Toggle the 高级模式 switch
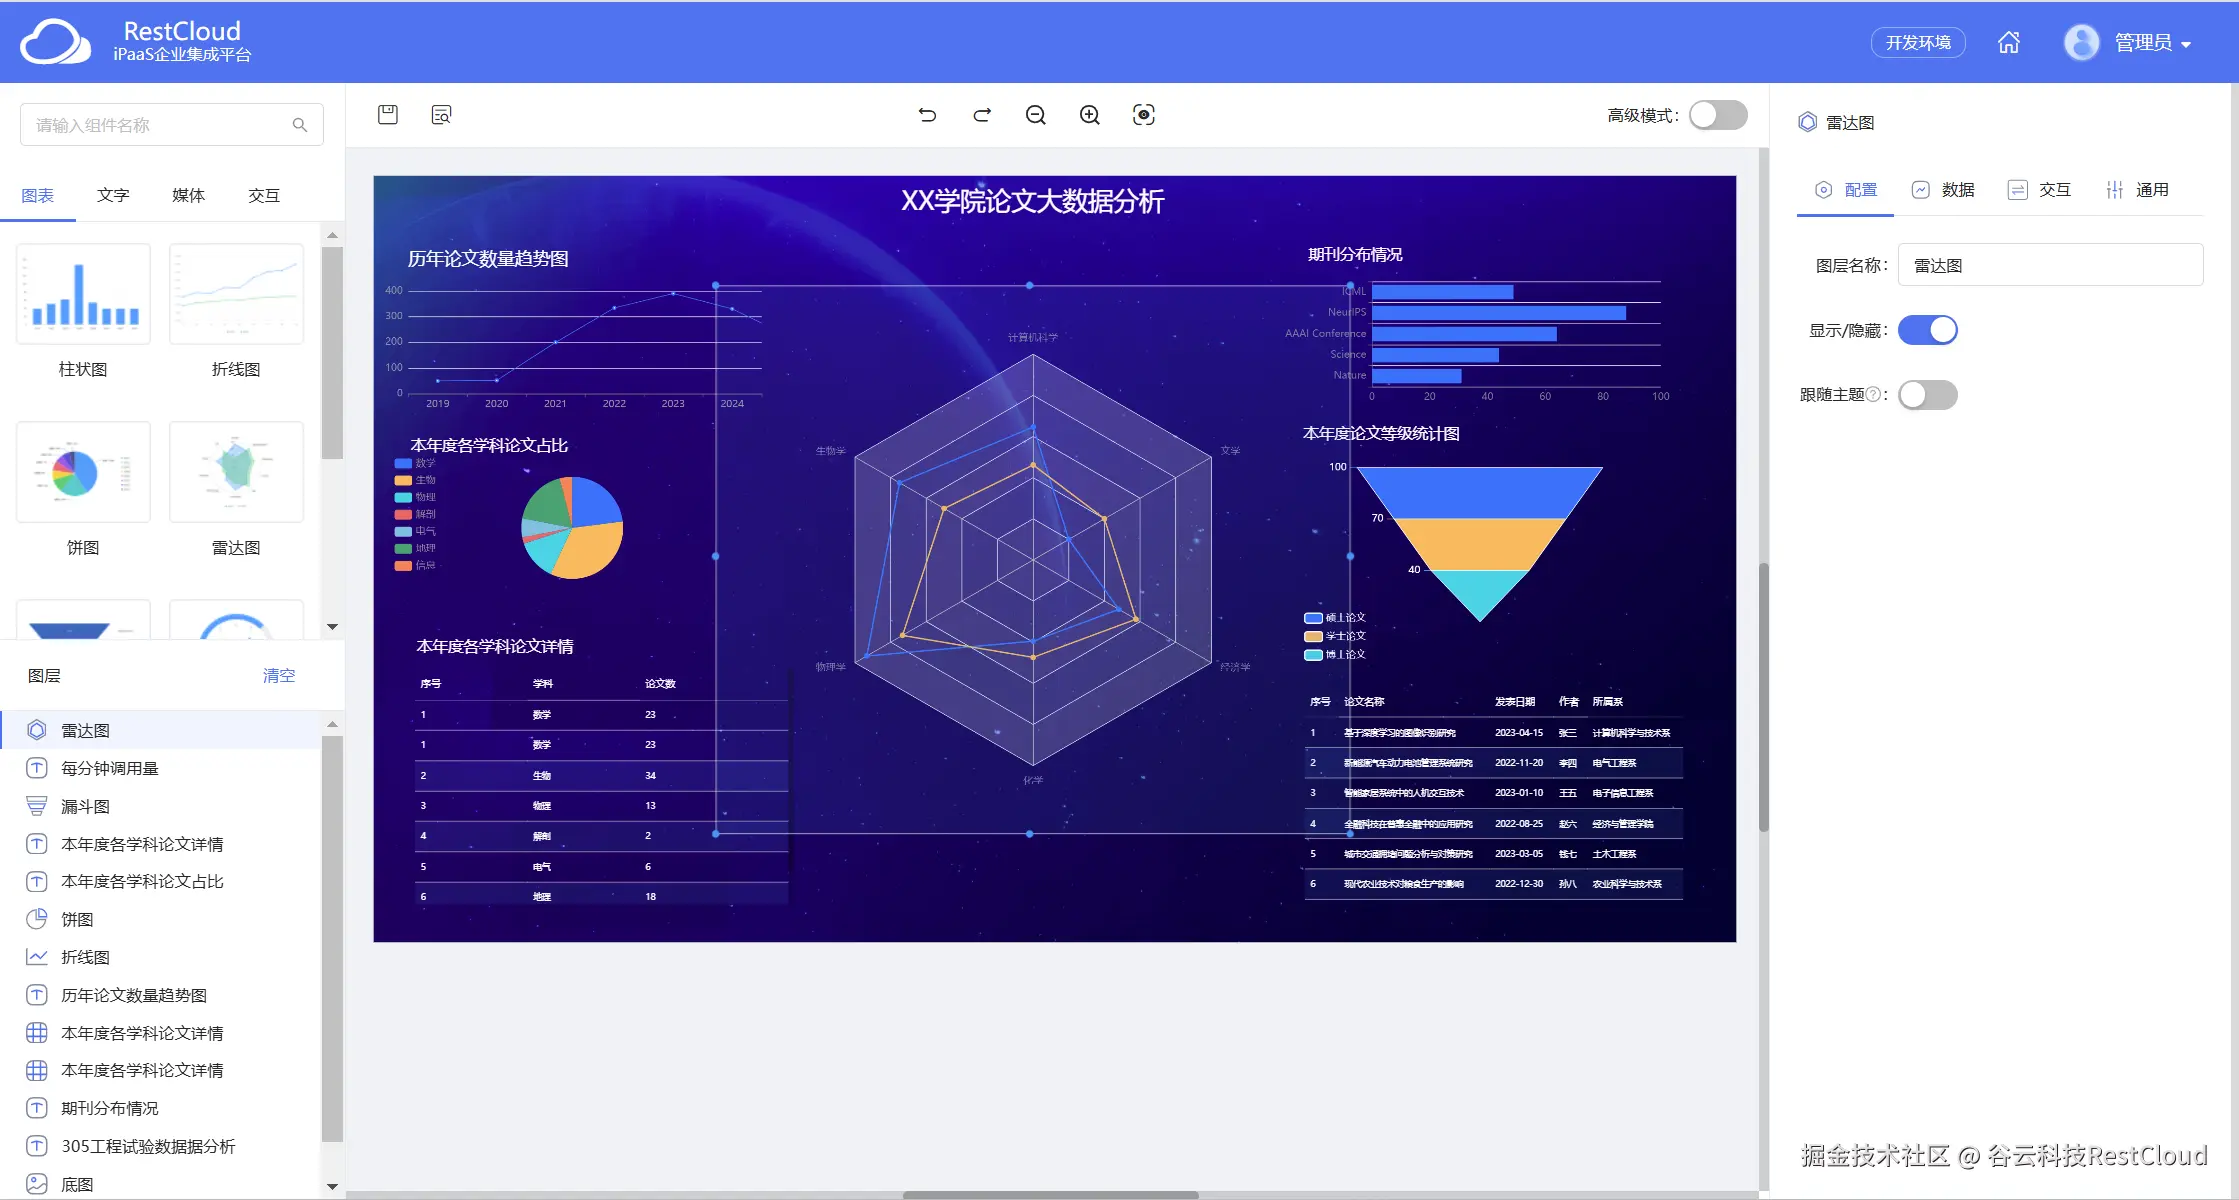Screen dimensions: 2239x1200 [x=1718, y=115]
